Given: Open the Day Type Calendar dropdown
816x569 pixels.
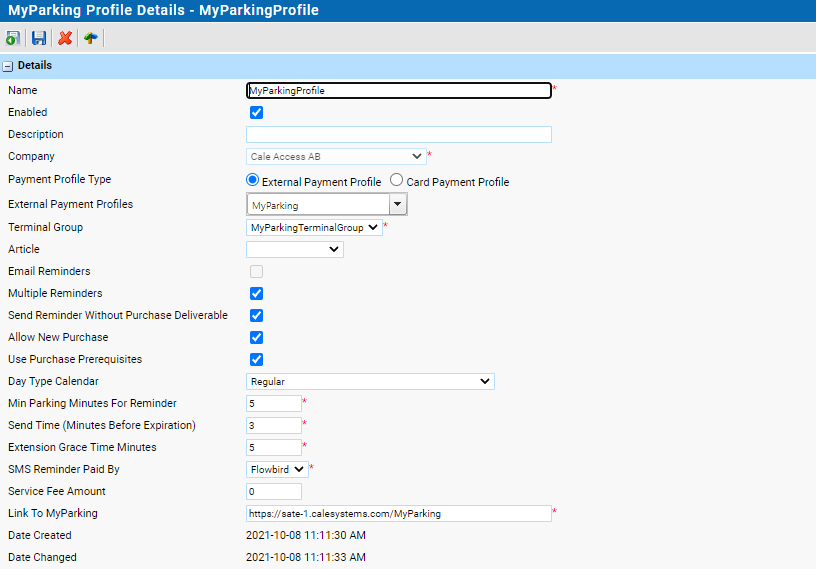Looking at the screenshot, I should pyautogui.click(x=370, y=382).
